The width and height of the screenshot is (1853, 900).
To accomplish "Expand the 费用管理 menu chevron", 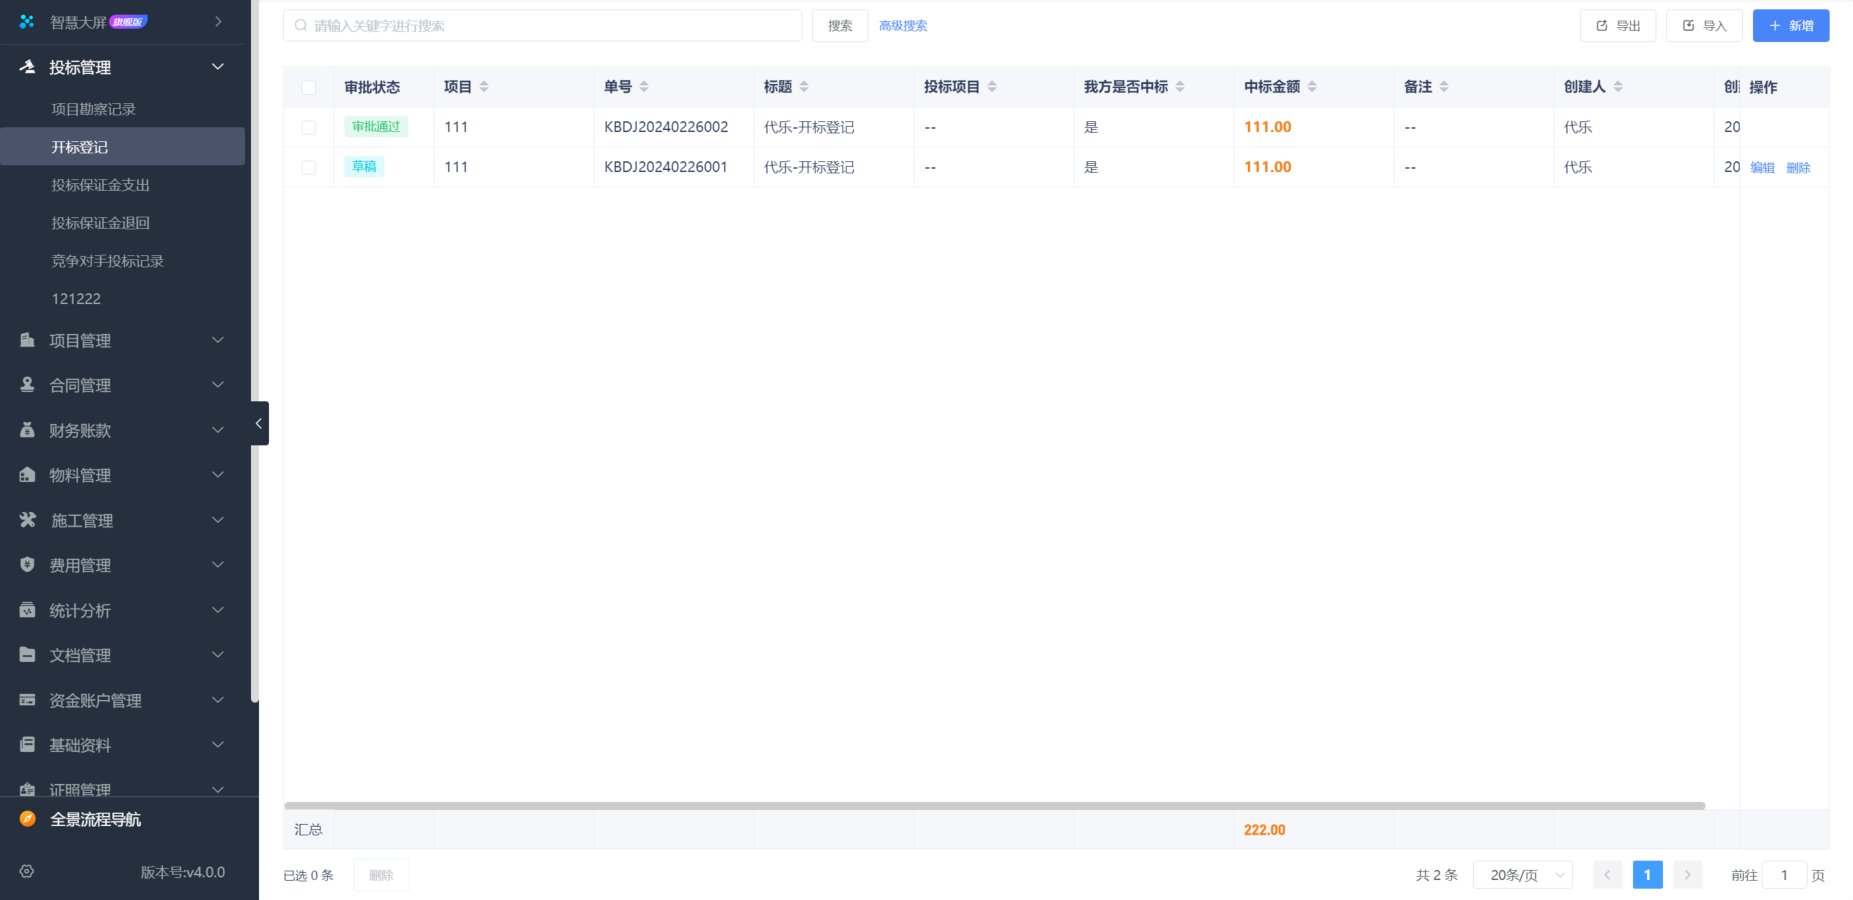I will 217,564.
